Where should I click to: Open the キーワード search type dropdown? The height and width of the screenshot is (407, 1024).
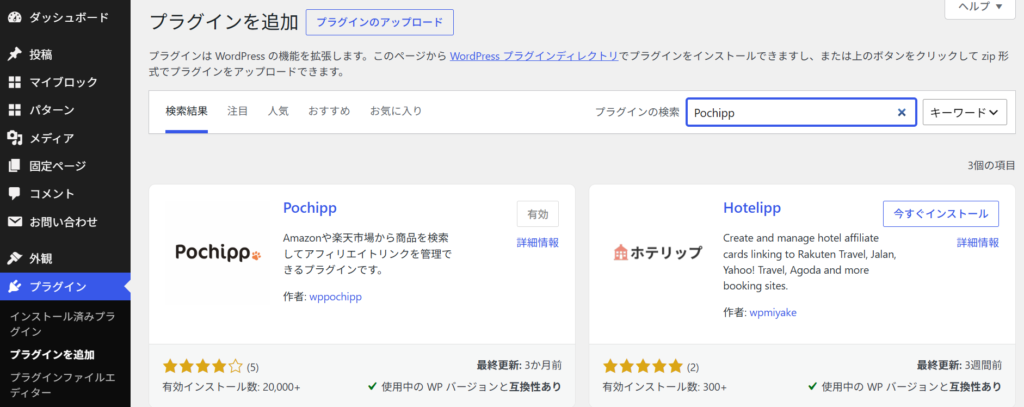coord(965,112)
